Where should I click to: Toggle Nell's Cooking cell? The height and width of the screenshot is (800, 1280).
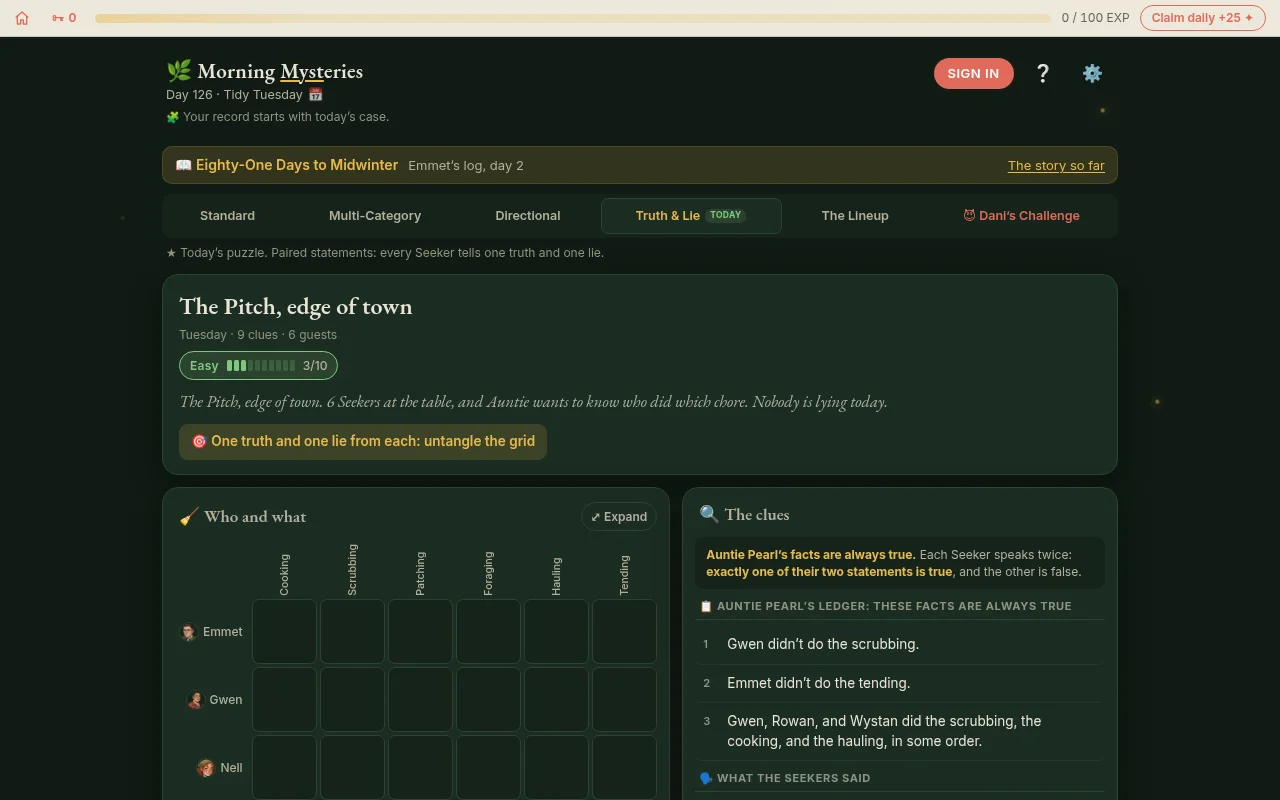pyautogui.click(x=284, y=767)
